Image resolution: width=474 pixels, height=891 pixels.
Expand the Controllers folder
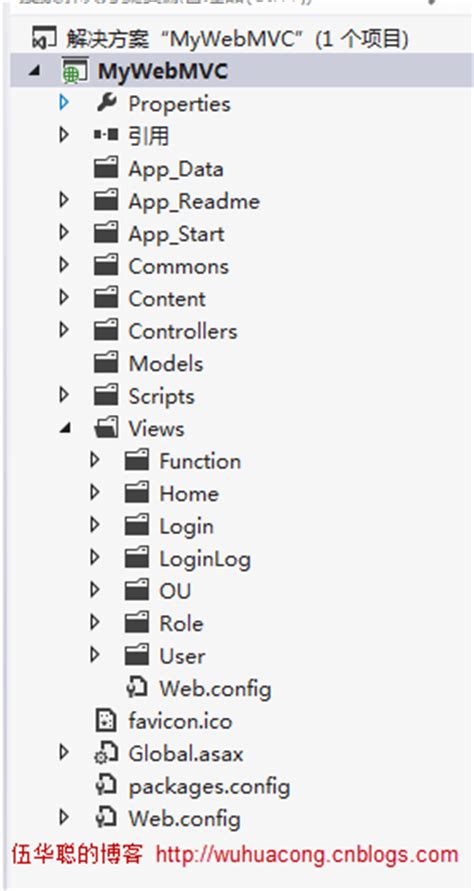point(64,330)
